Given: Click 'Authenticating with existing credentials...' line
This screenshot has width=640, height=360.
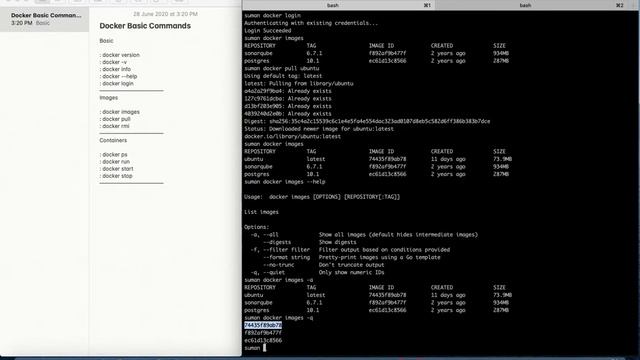Looking at the screenshot, I should [311, 23].
